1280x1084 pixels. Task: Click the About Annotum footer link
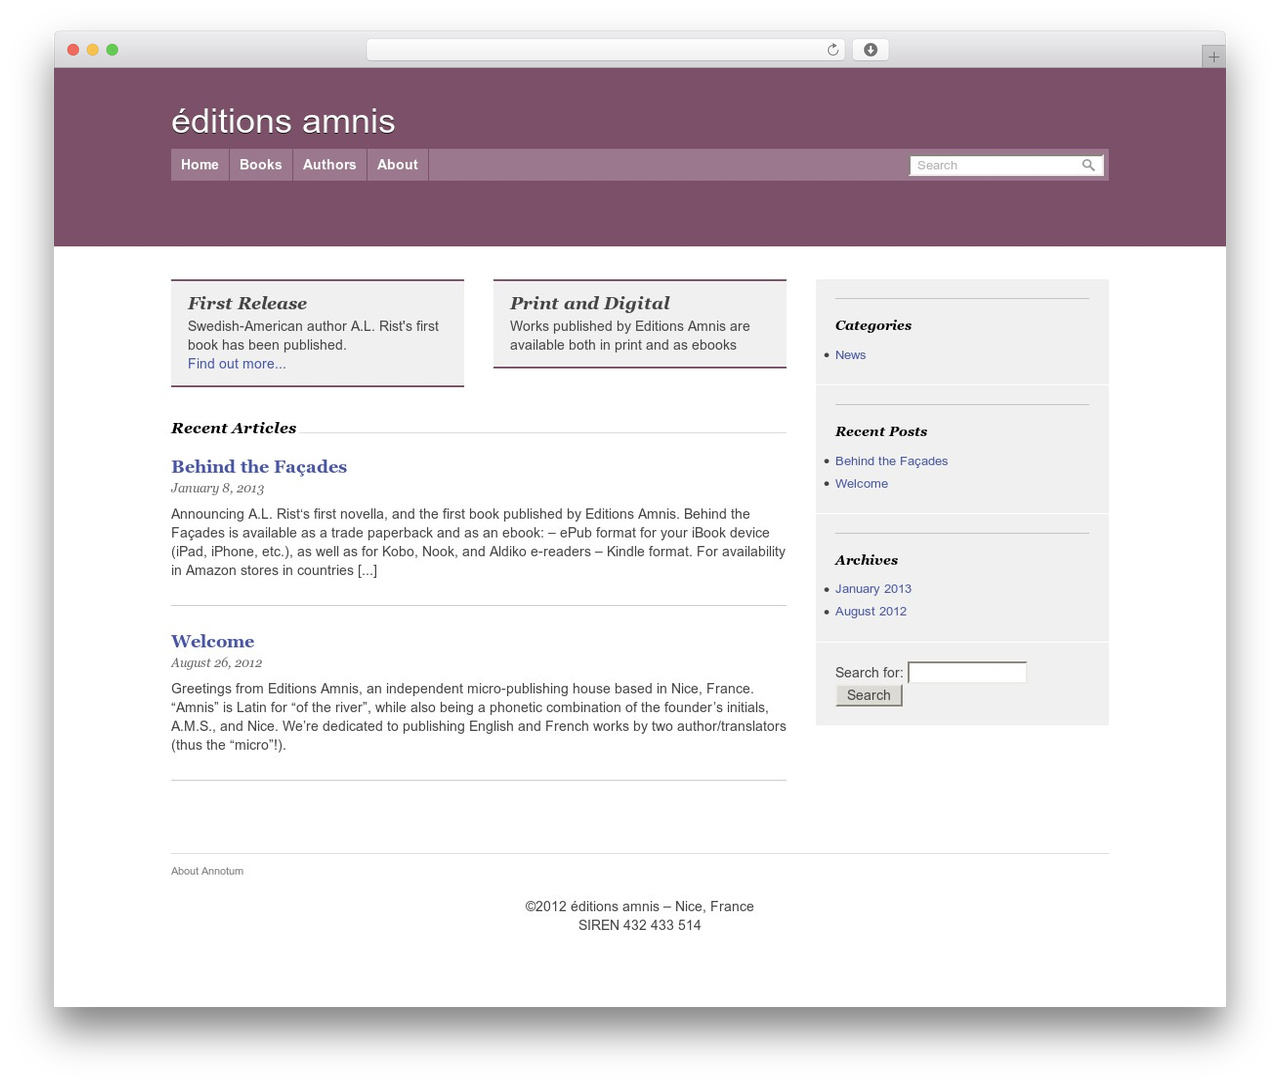click(x=207, y=871)
